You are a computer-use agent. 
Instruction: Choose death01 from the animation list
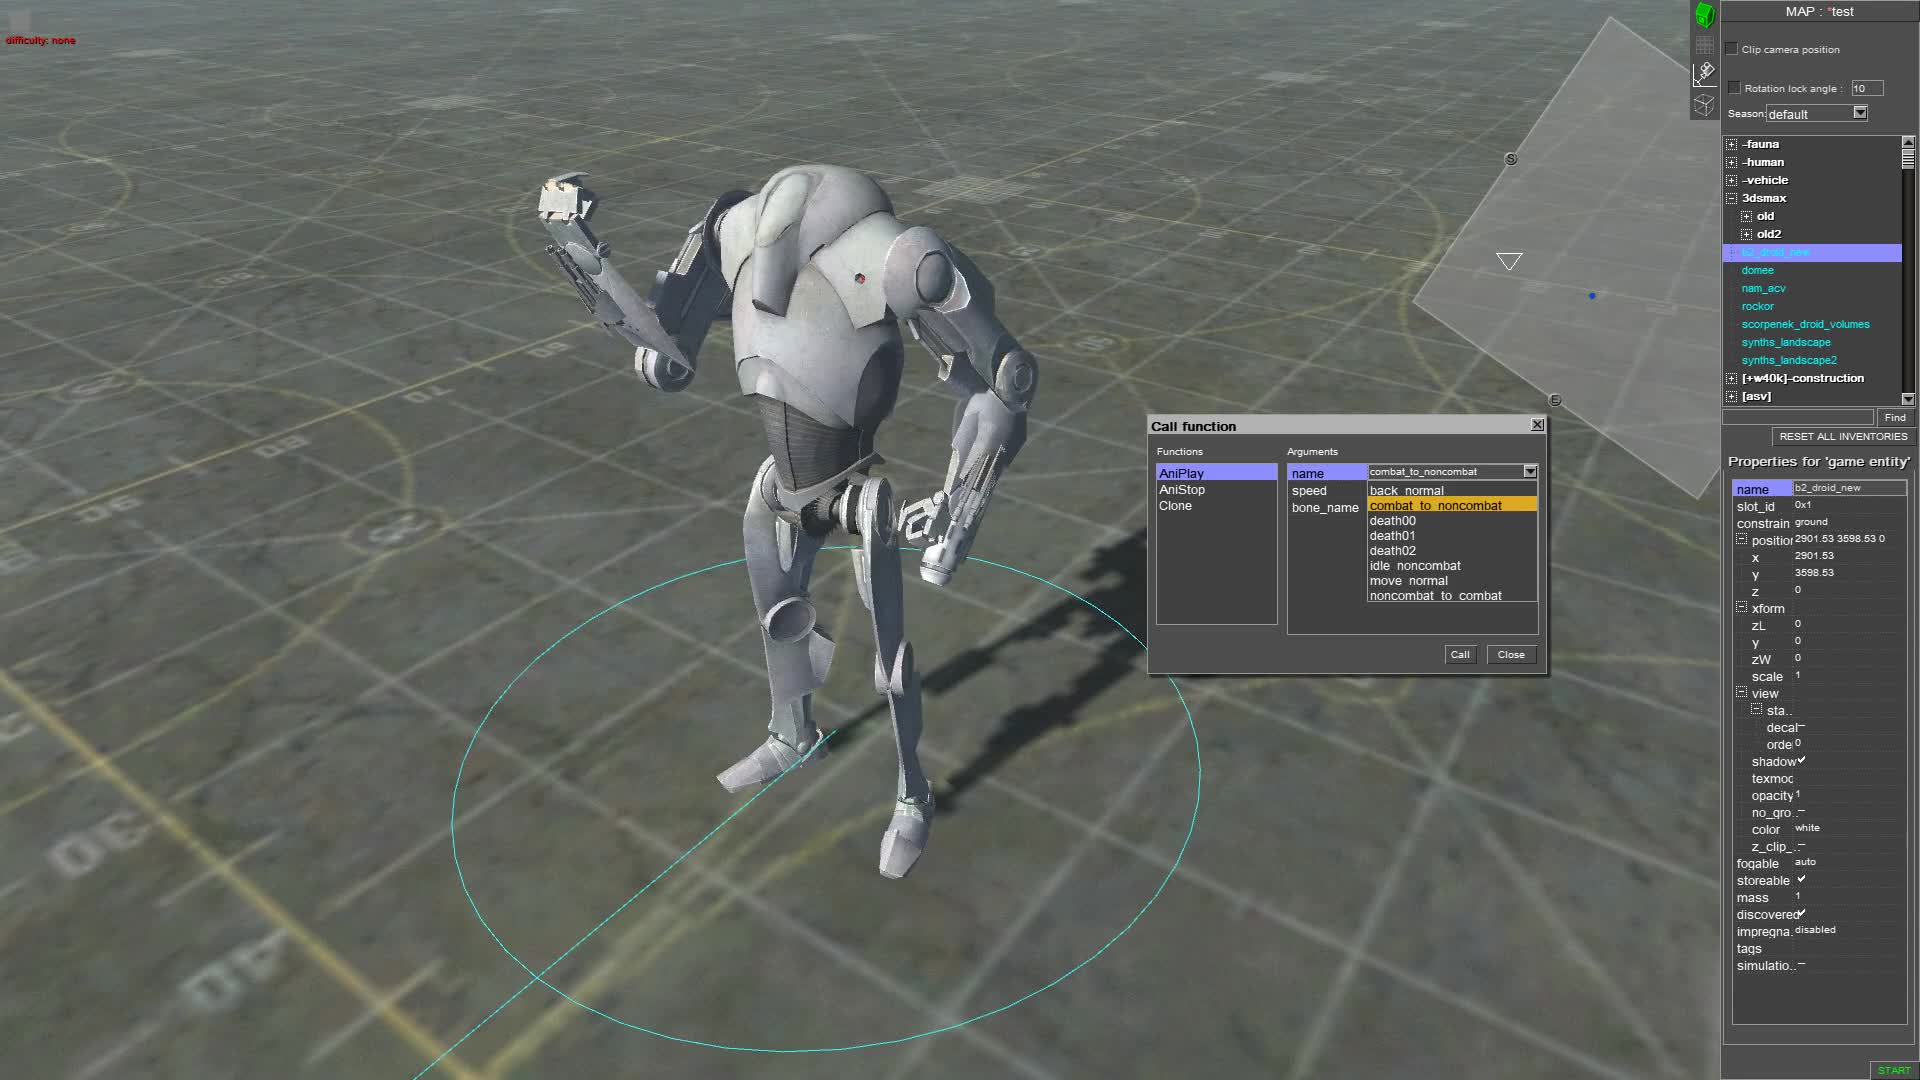1391,535
